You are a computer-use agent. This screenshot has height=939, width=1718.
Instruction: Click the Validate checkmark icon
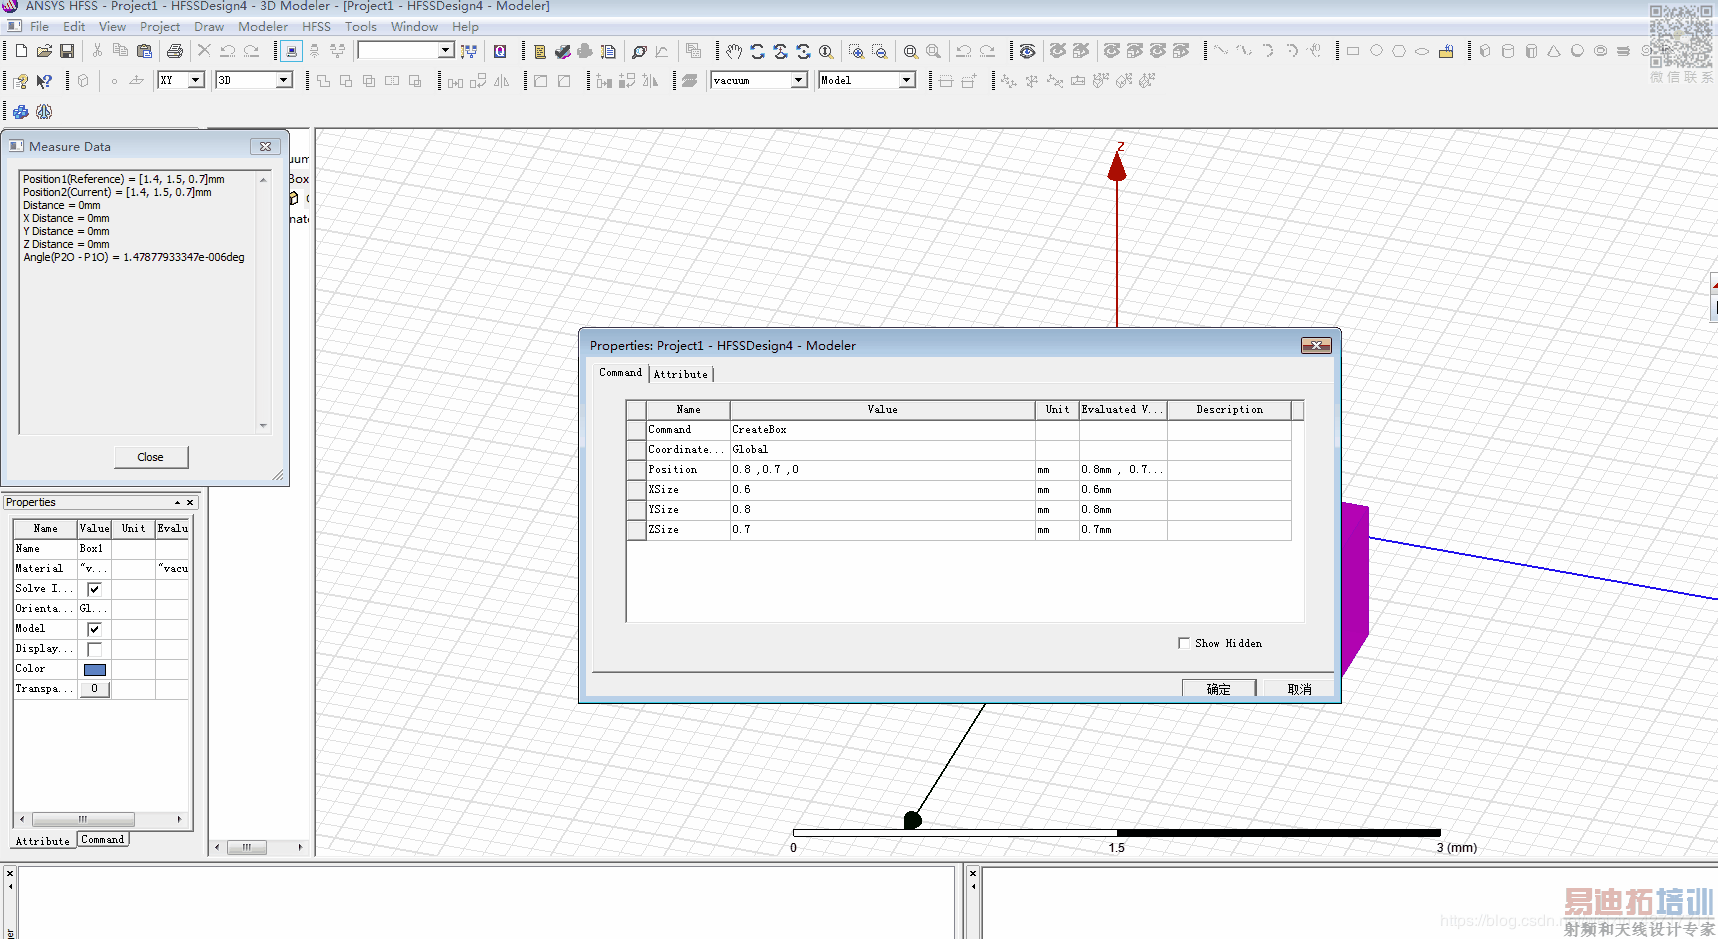563,51
